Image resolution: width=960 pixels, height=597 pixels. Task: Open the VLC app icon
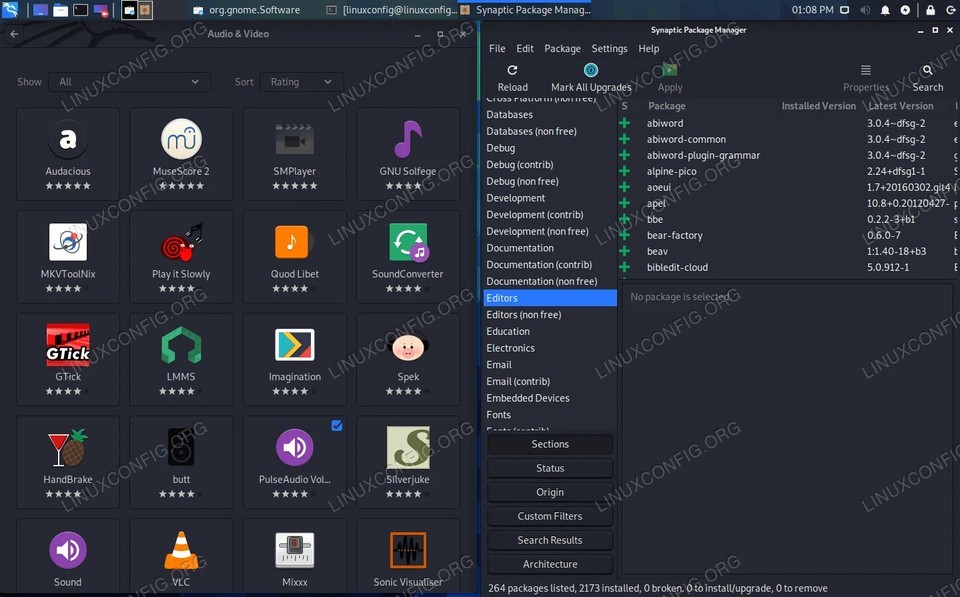tap(181, 550)
